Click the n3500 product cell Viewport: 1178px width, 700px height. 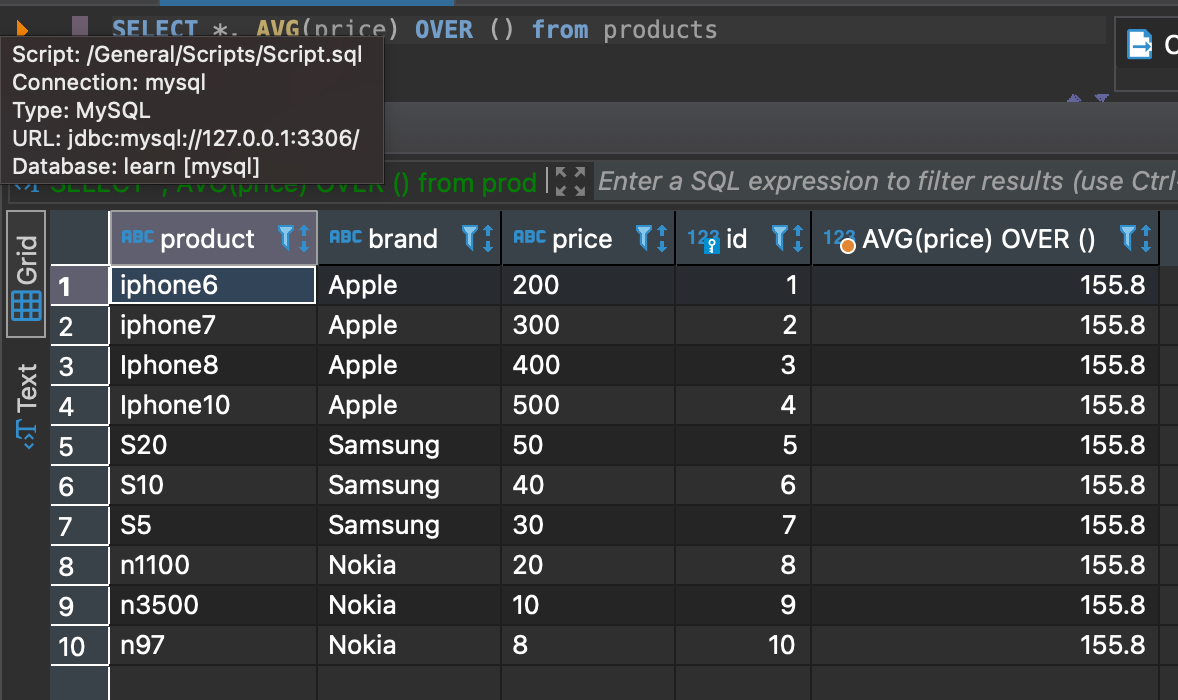coord(212,605)
